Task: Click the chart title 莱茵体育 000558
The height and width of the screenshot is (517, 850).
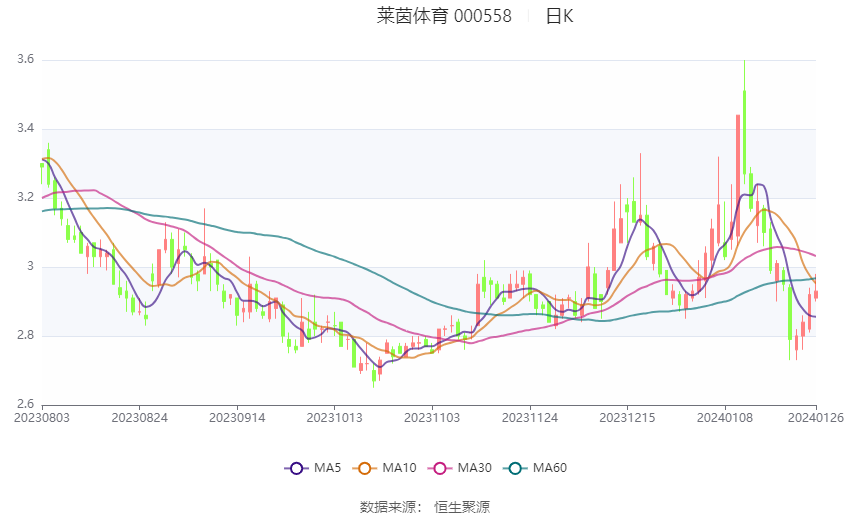Action: [444, 16]
